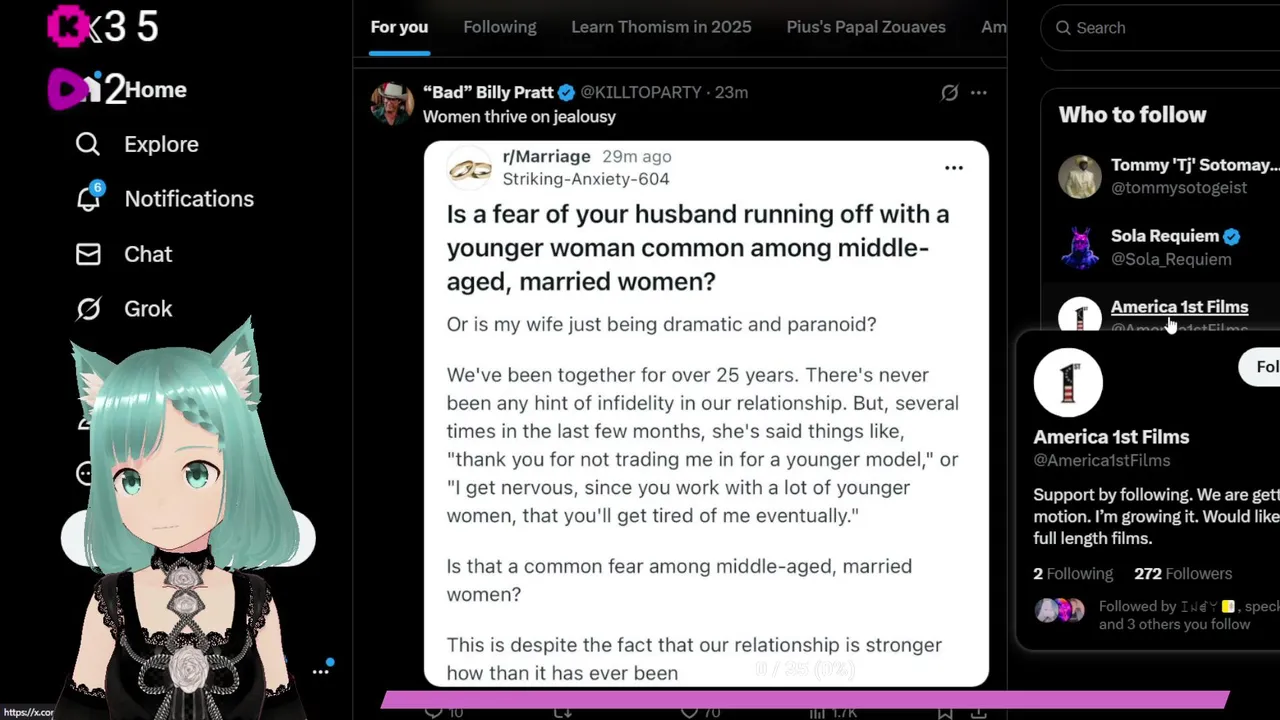The height and width of the screenshot is (720, 1280).
Task: Open Sola Requiem's profile suggestion
Action: 1165,237
